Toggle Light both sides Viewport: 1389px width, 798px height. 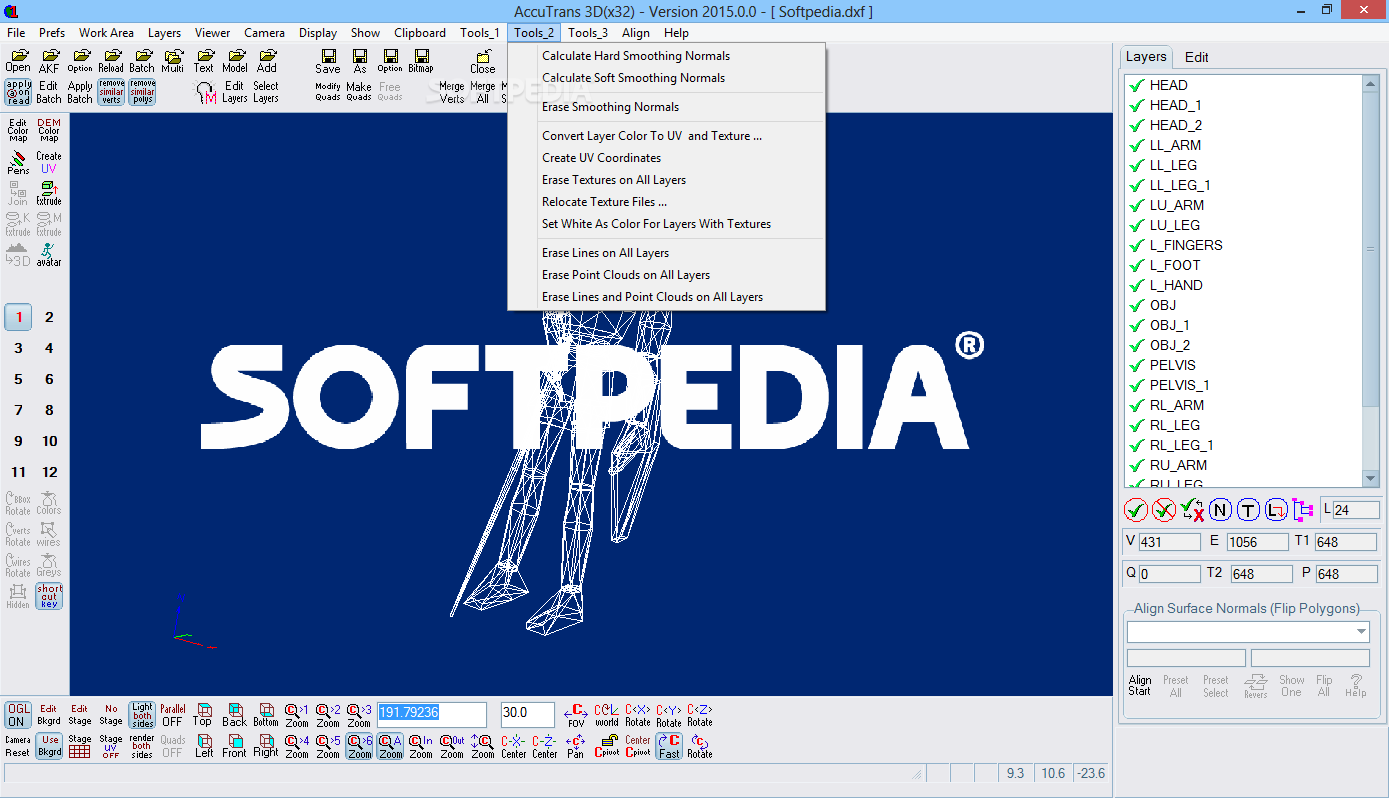coord(142,714)
